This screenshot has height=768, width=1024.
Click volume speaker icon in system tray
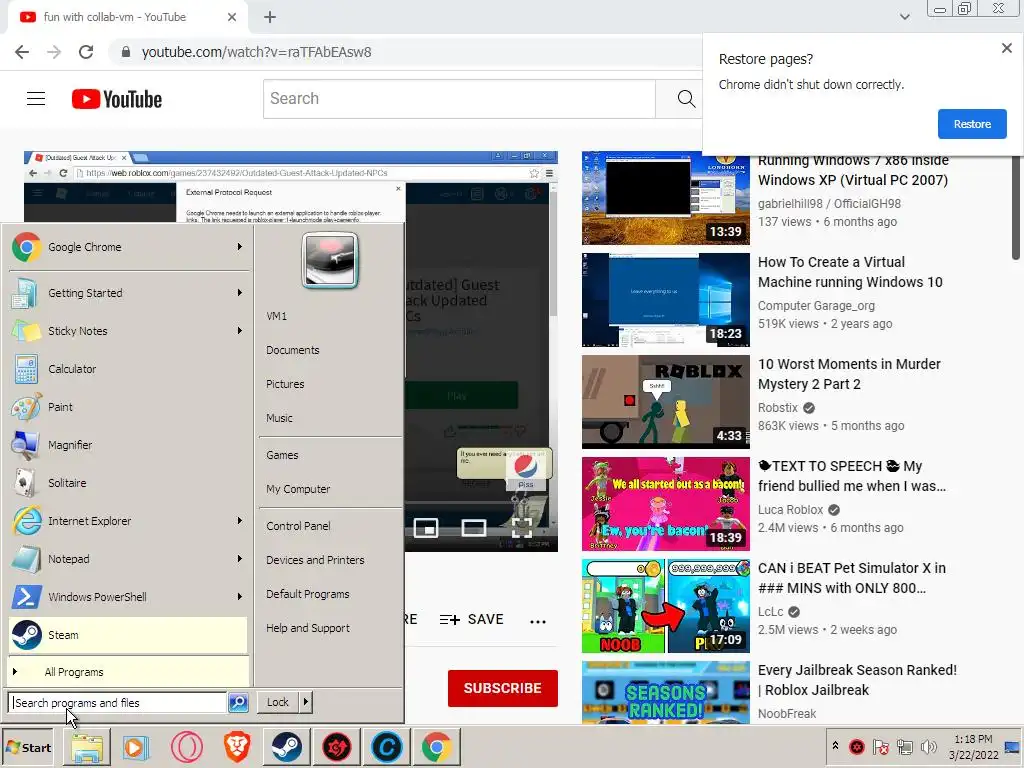(x=928, y=746)
